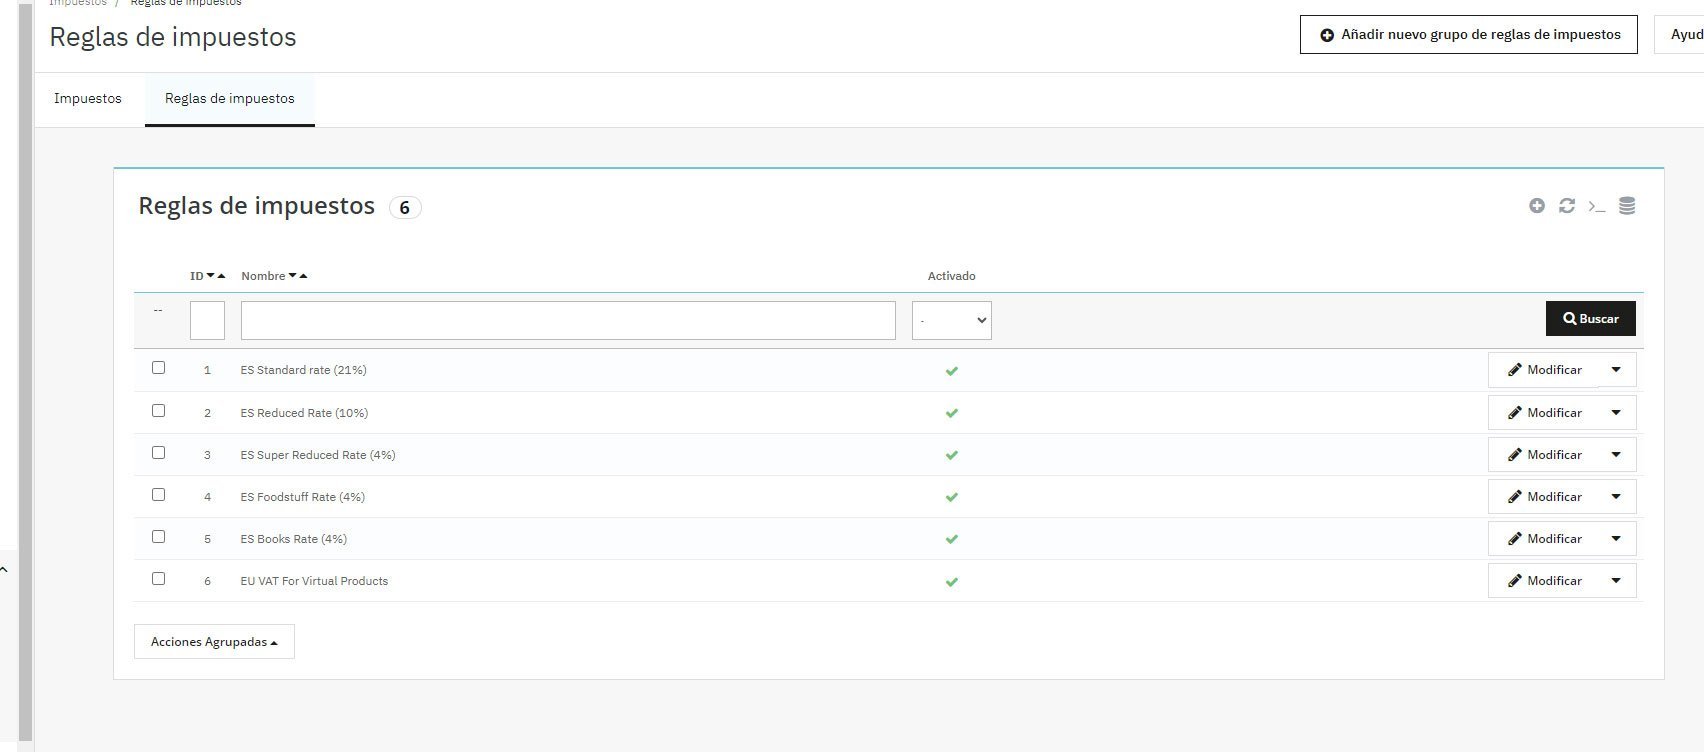
Task: Sort ID column descending arrow
Action: pyautogui.click(x=211, y=276)
